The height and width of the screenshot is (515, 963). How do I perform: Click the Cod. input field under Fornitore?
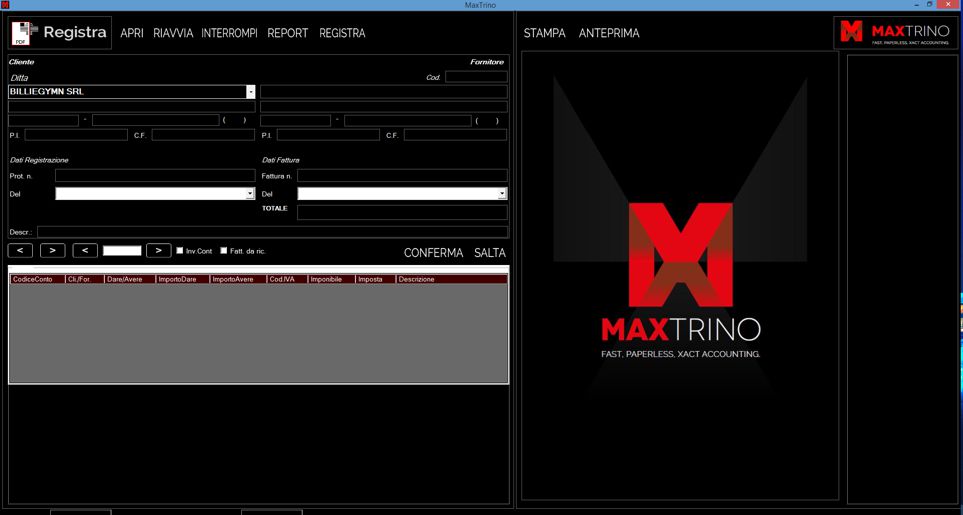(477, 77)
